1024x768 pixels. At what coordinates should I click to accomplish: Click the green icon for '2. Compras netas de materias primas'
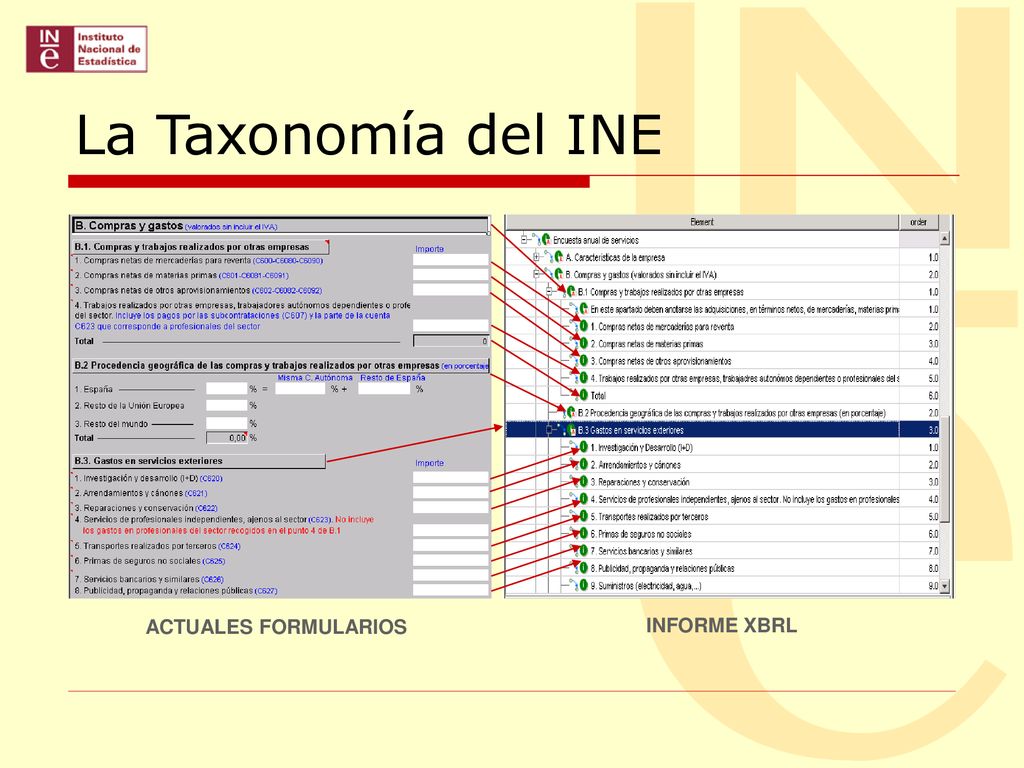point(583,344)
